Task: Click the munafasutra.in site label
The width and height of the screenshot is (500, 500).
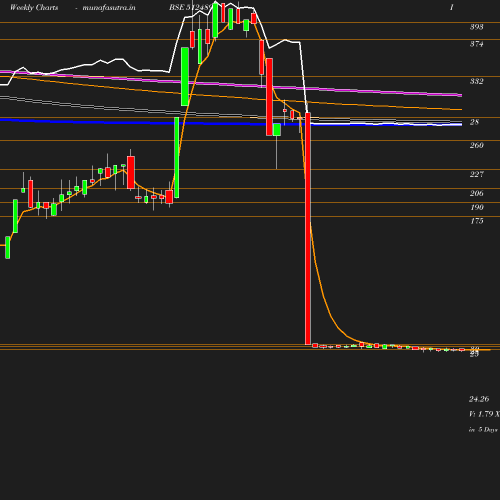Action: click(109, 8)
